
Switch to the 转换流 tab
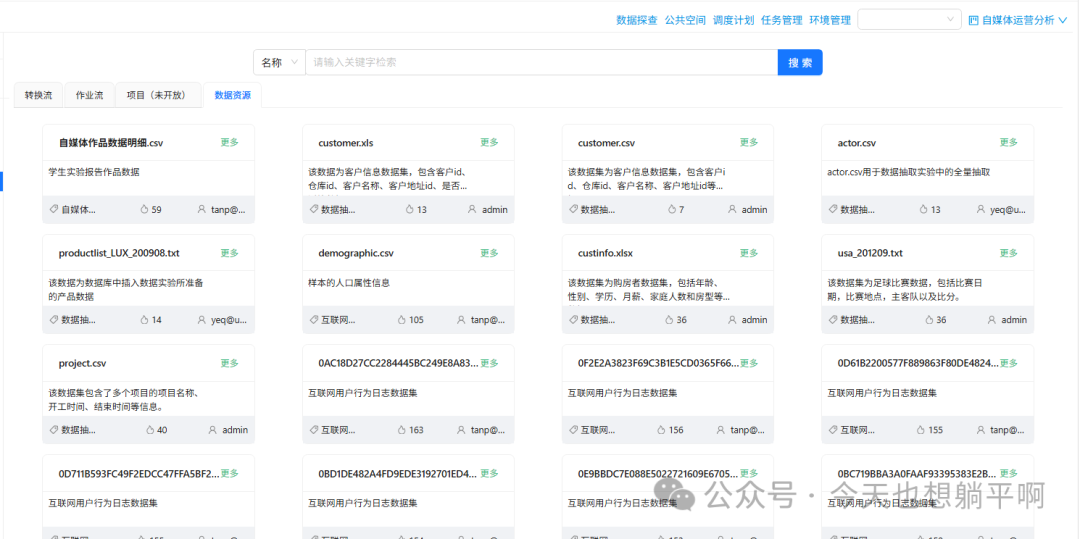coord(38,95)
